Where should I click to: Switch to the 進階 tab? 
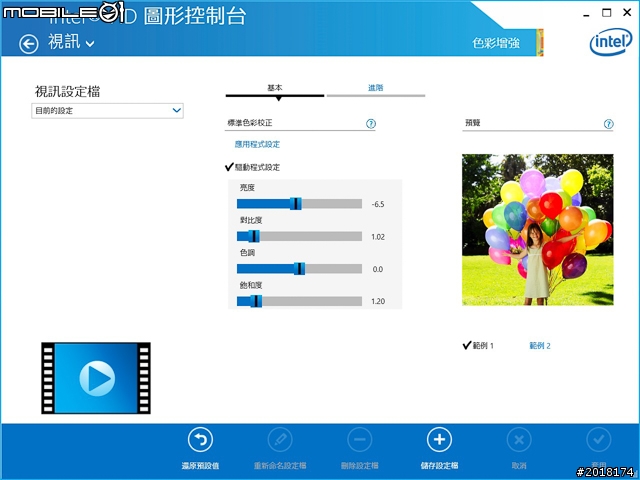point(376,88)
